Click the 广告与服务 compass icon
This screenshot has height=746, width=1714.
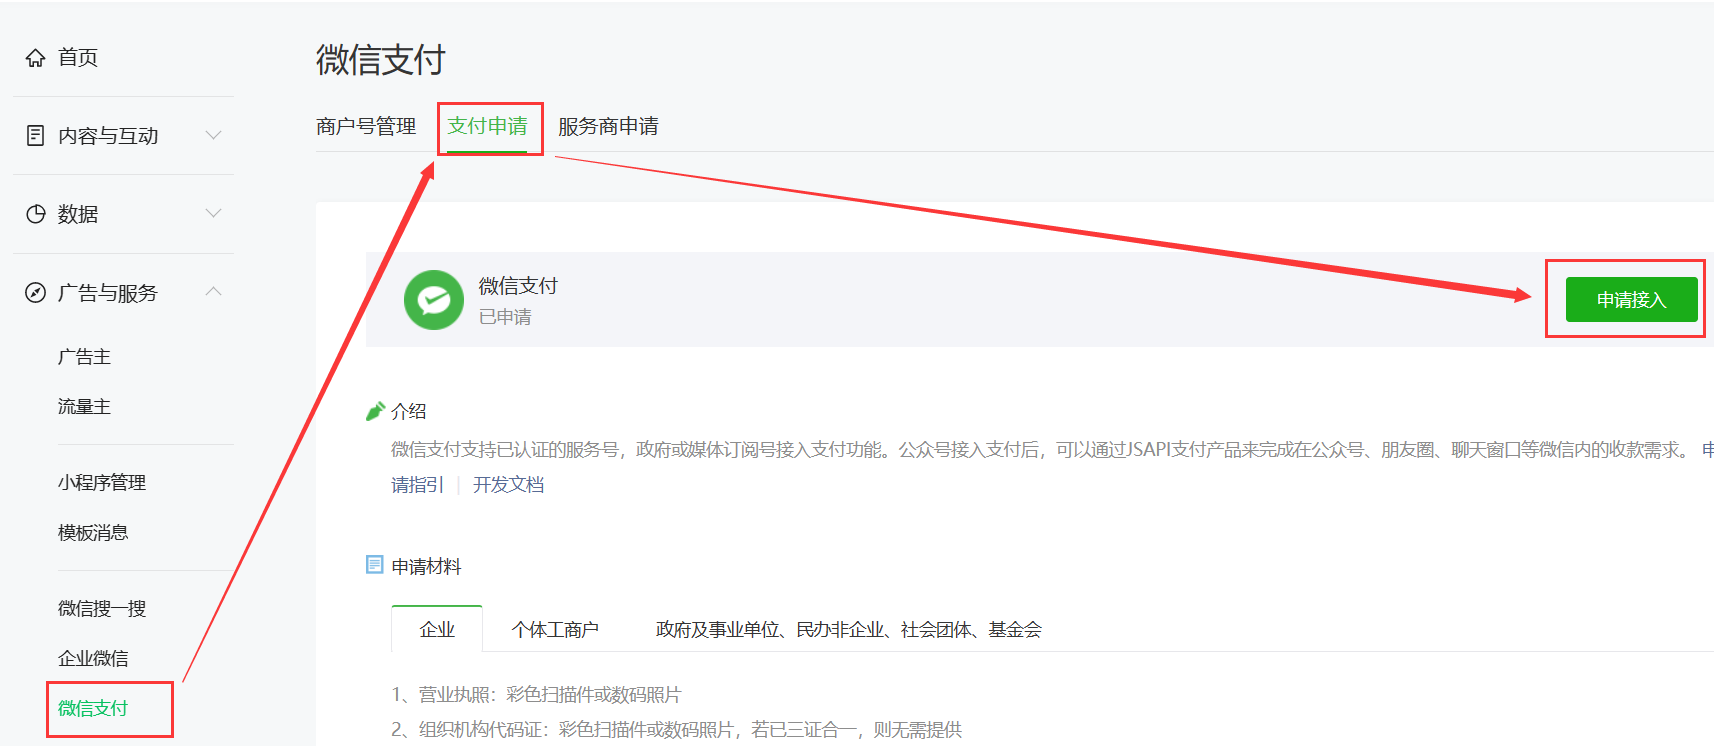click(x=36, y=293)
